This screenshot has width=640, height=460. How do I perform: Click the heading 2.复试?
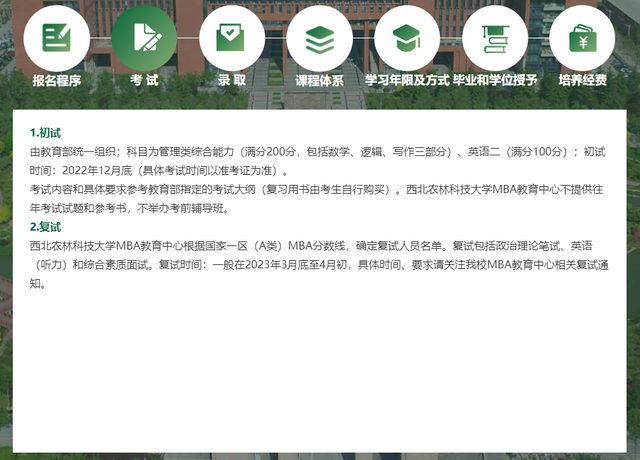click(45, 227)
